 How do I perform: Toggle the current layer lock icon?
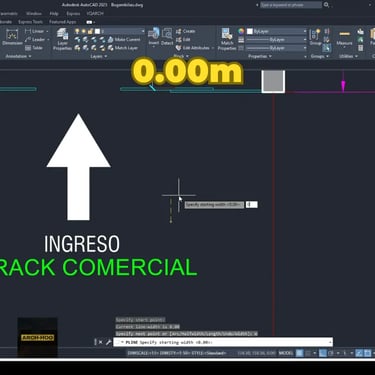90,31
